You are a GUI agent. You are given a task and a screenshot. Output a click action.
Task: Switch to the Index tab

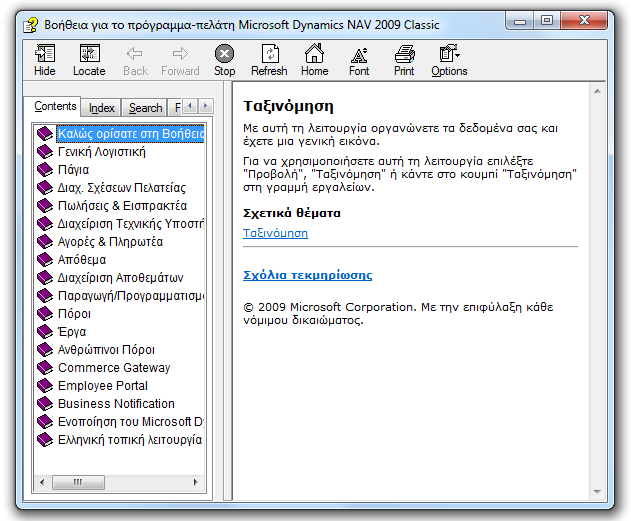click(101, 108)
